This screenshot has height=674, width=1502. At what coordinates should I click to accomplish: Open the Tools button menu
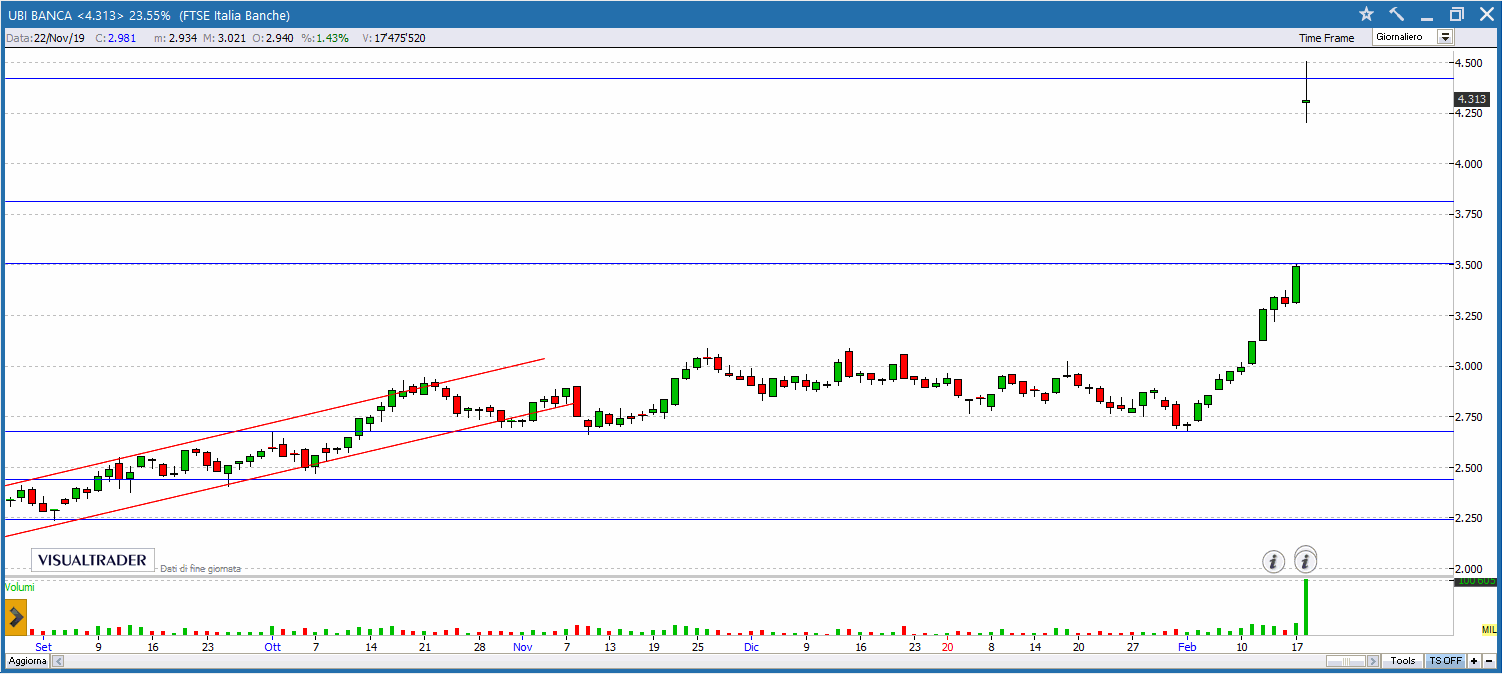(1403, 661)
